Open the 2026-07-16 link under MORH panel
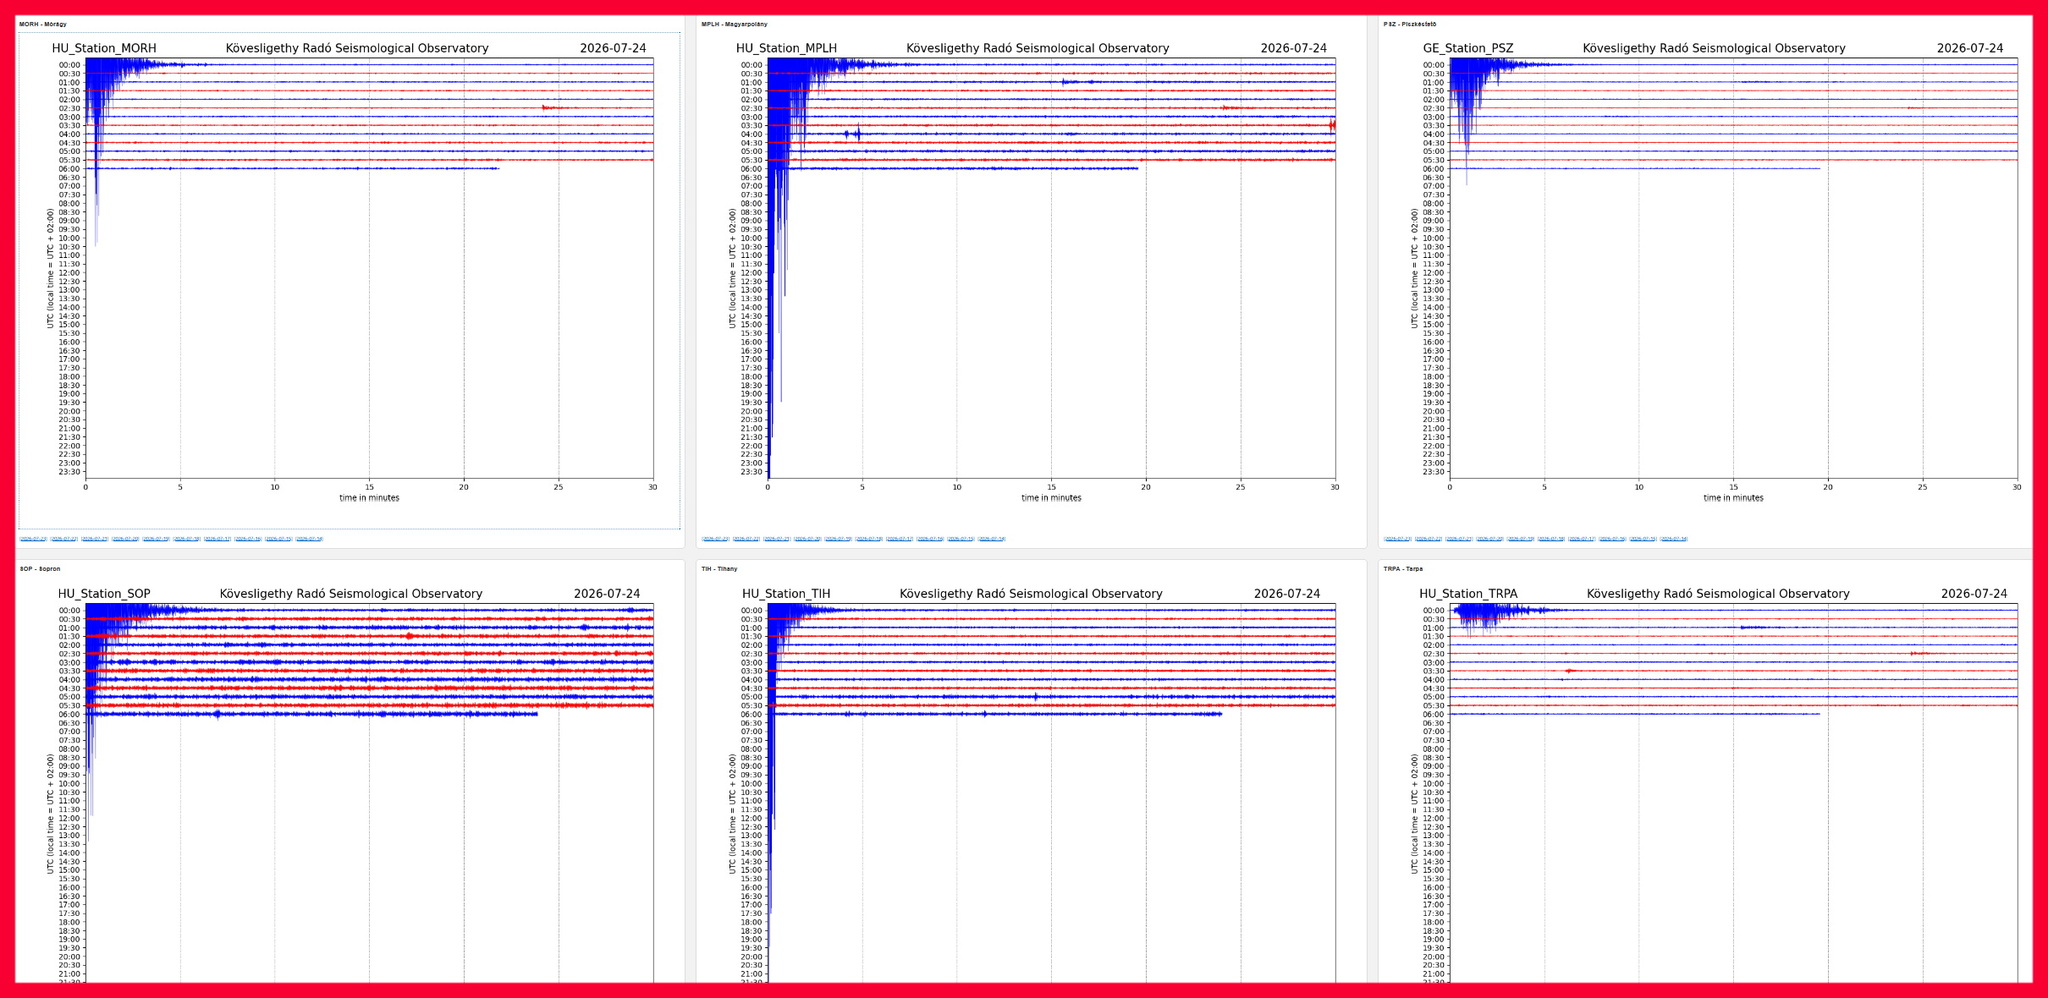The image size is (2048, 998). (x=248, y=539)
